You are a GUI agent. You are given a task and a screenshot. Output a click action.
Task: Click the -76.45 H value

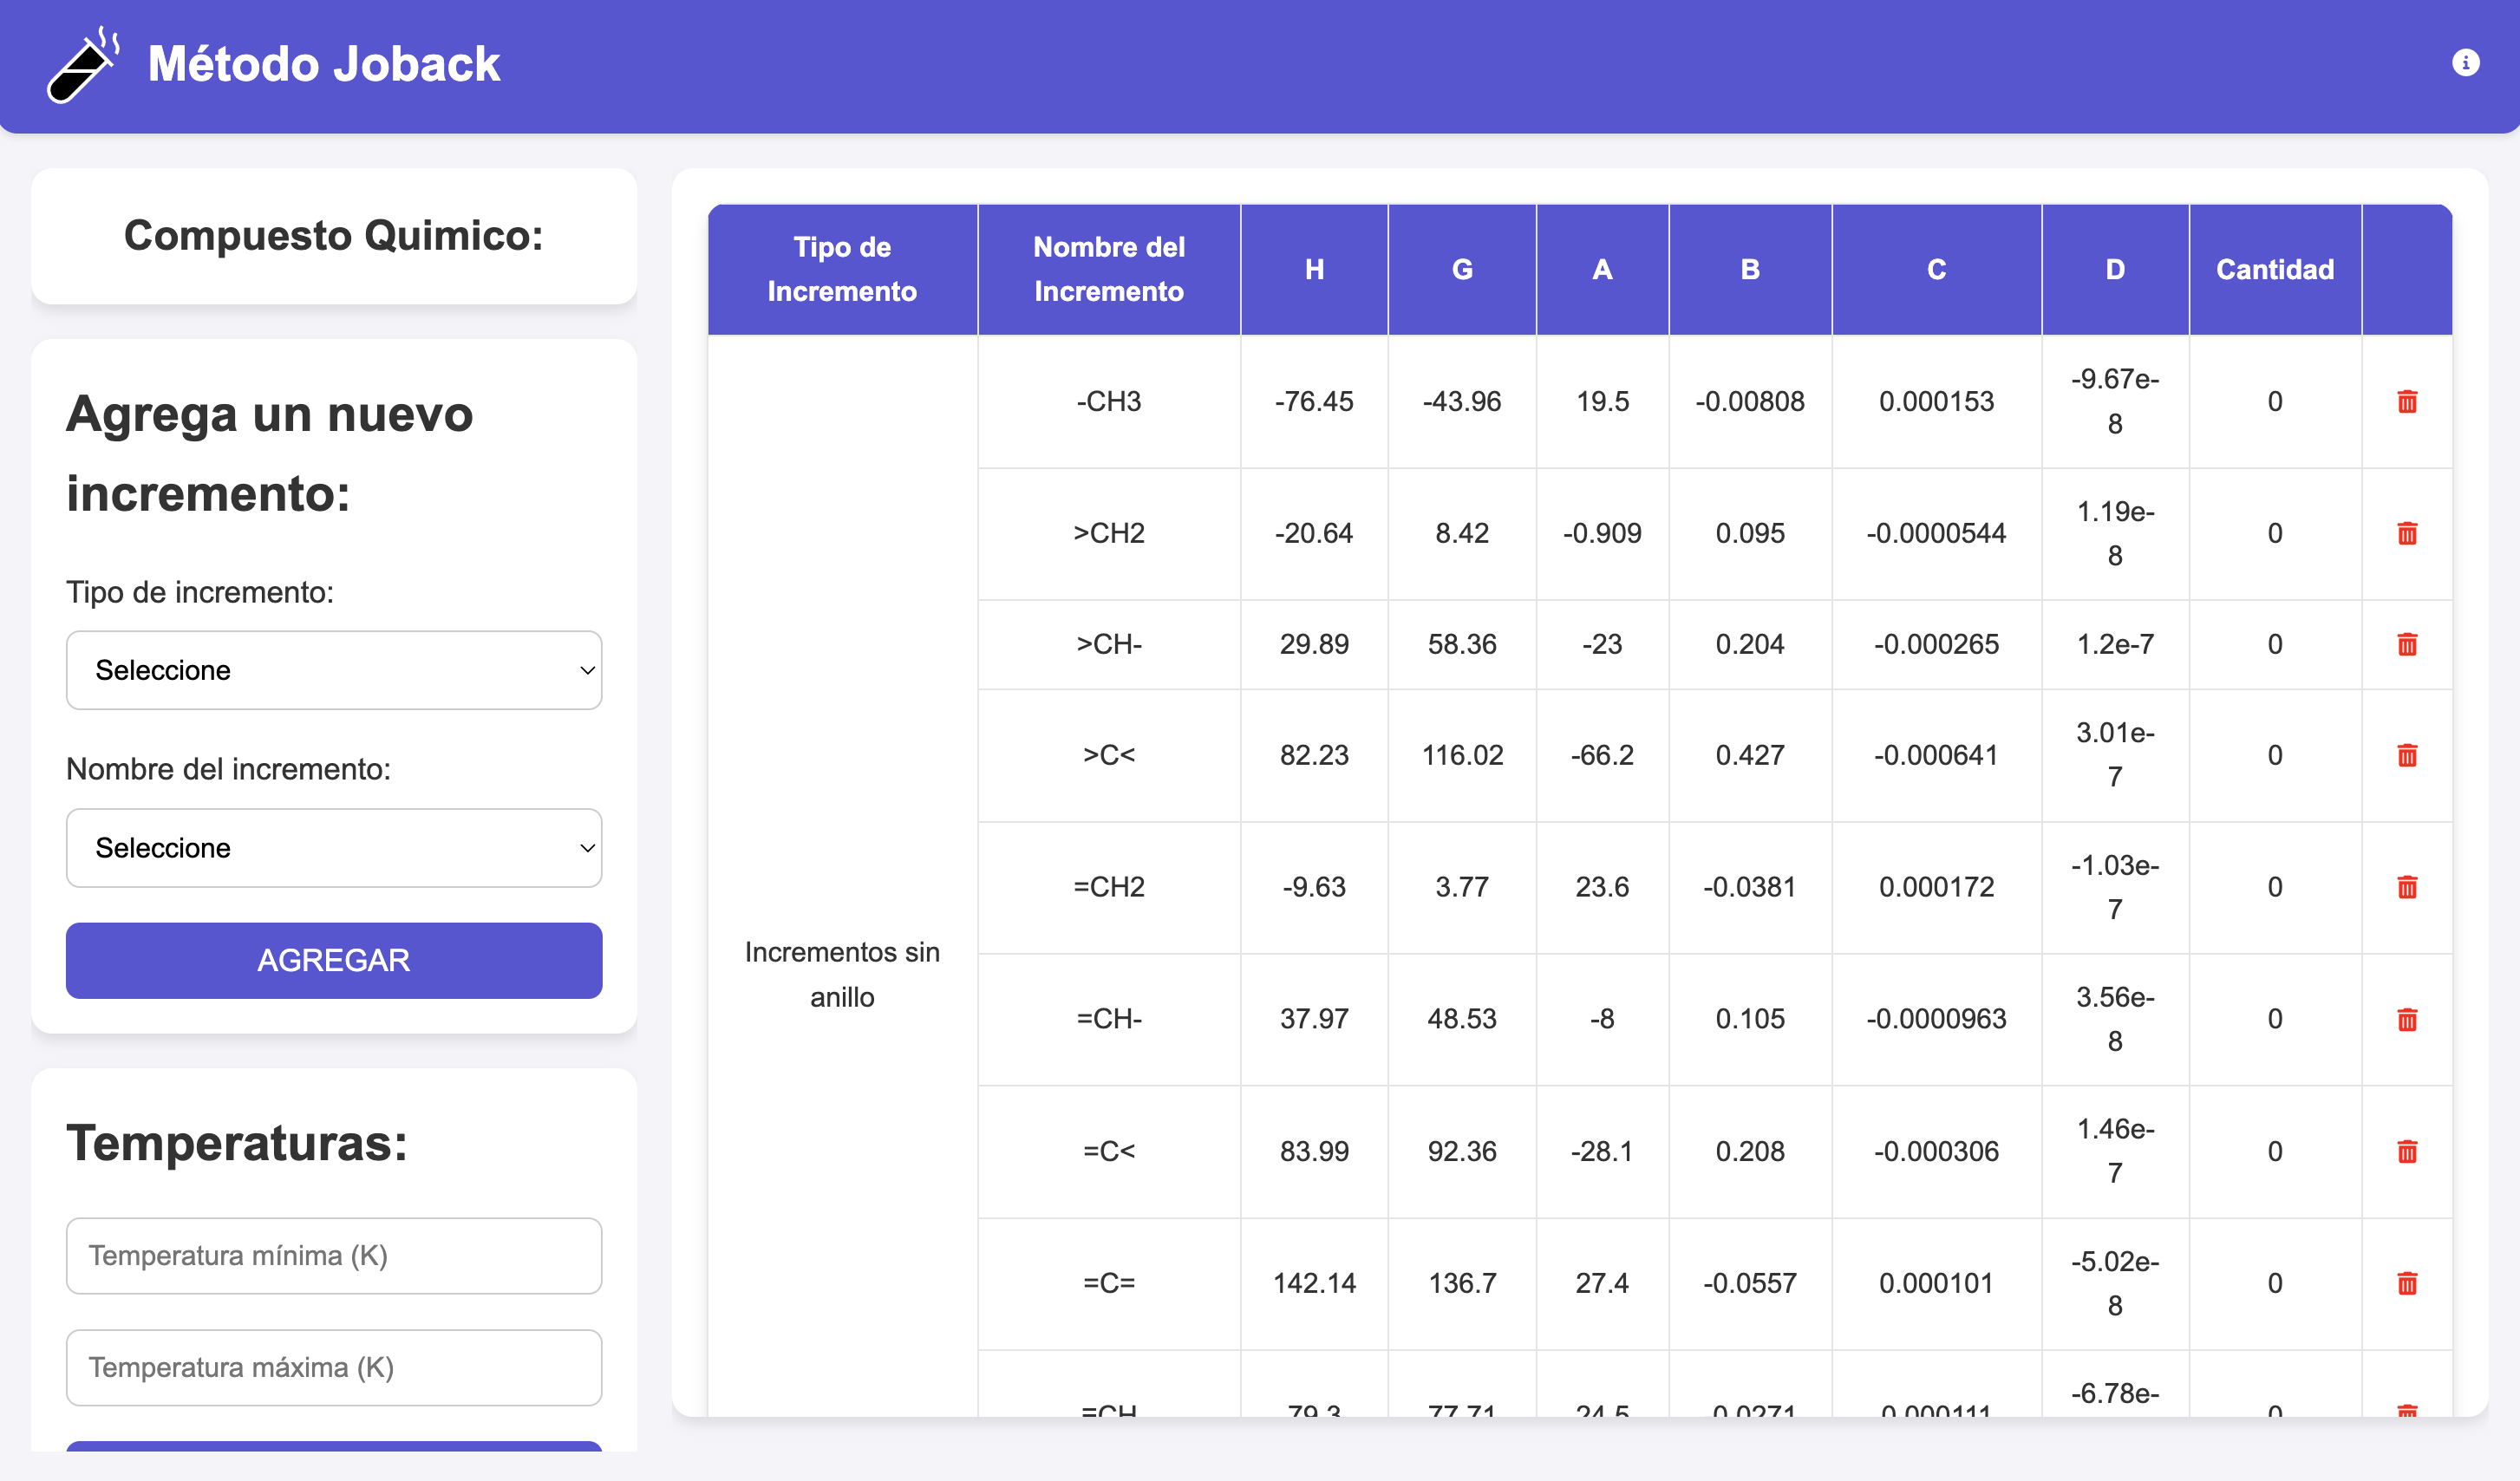pyautogui.click(x=1314, y=402)
